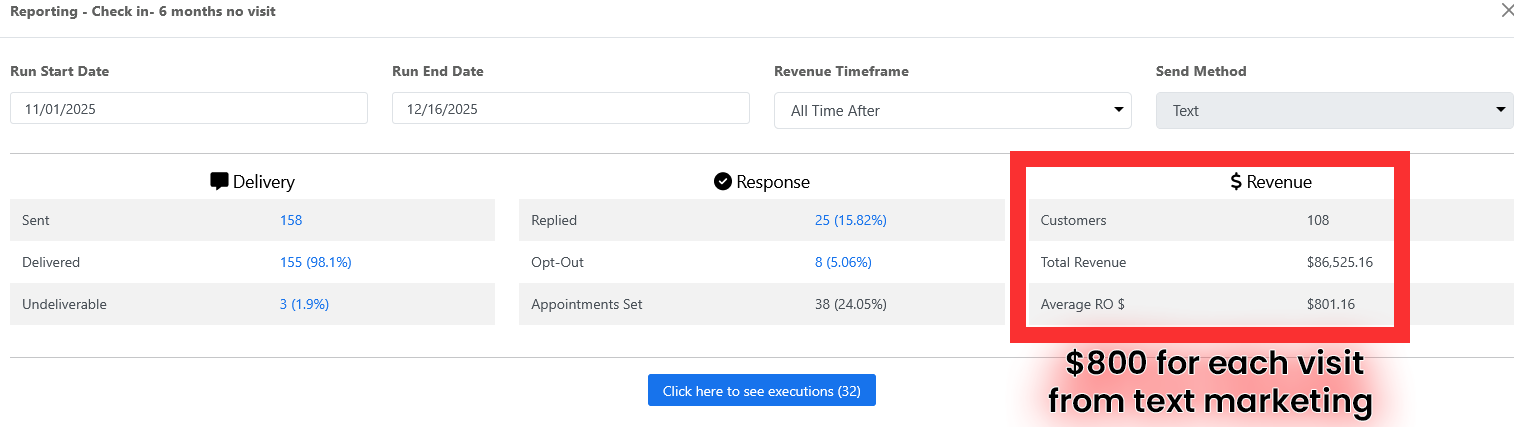Edit the Run End Date field

571,109
